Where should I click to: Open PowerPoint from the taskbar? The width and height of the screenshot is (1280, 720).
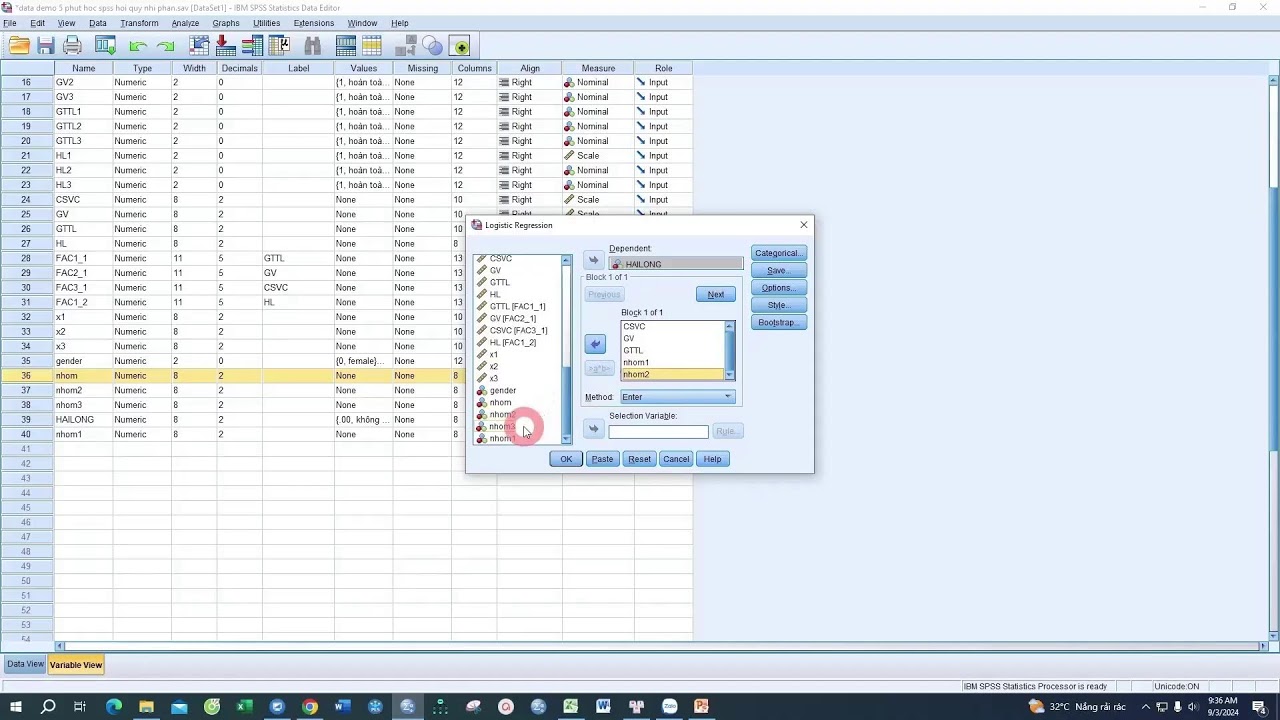(701, 707)
